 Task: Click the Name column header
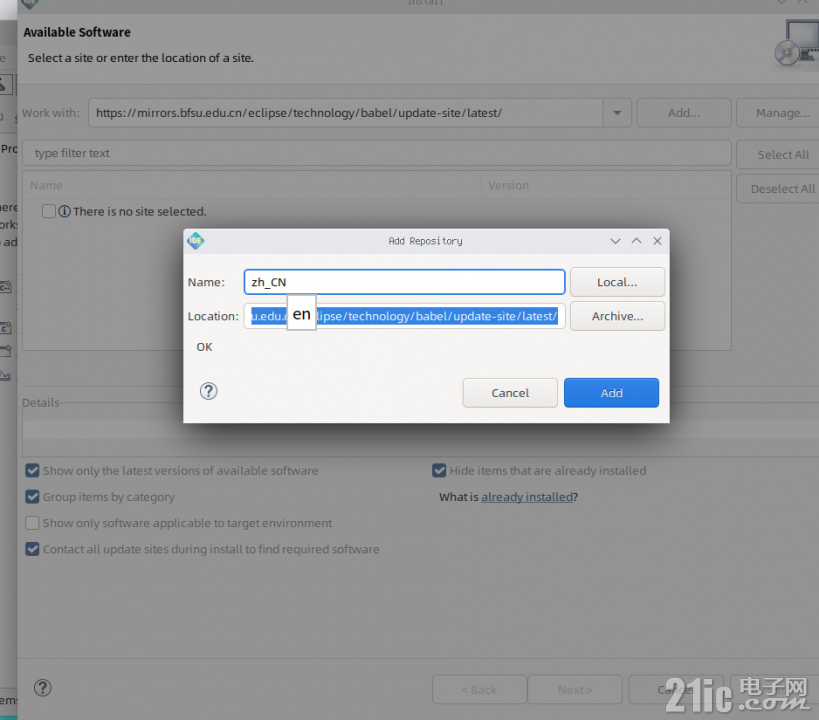[251, 185]
